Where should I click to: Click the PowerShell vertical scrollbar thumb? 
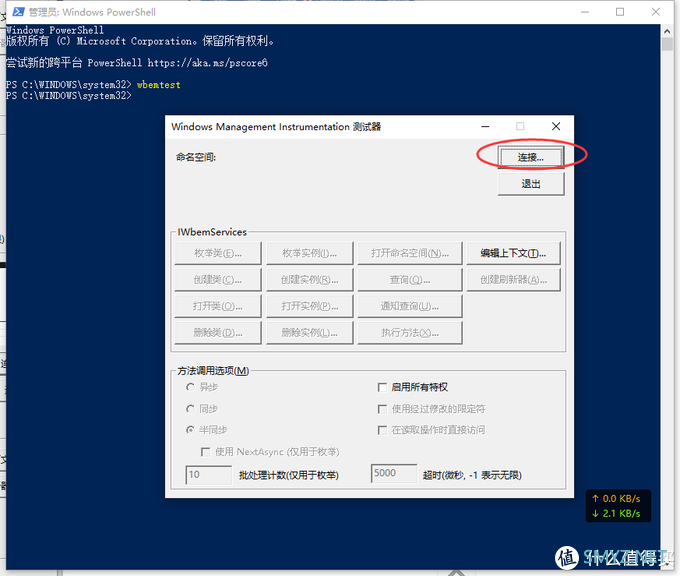point(667,44)
